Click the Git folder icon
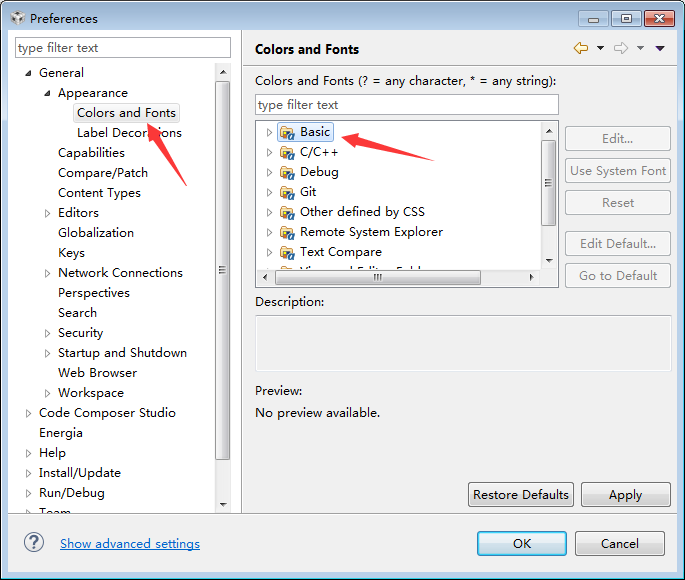Screen dimensions: 685x580 coord(287,192)
